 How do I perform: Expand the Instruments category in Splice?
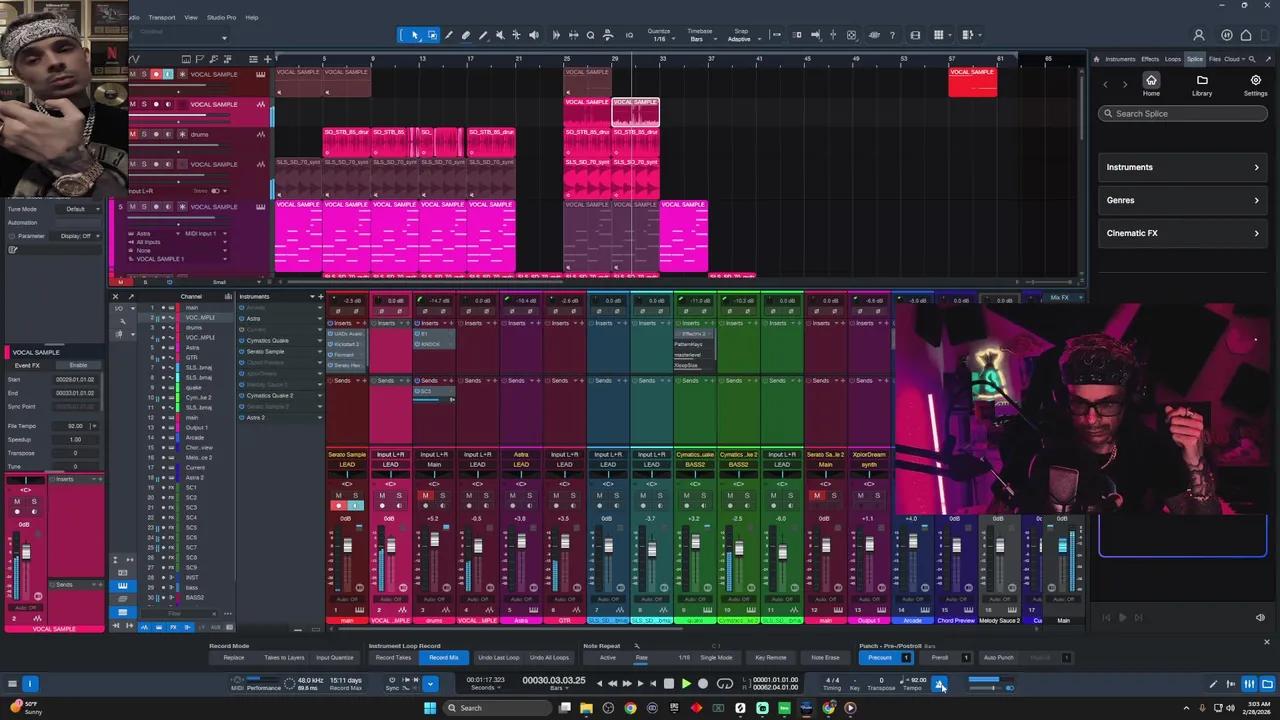pyautogui.click(x=1182, y=167)
